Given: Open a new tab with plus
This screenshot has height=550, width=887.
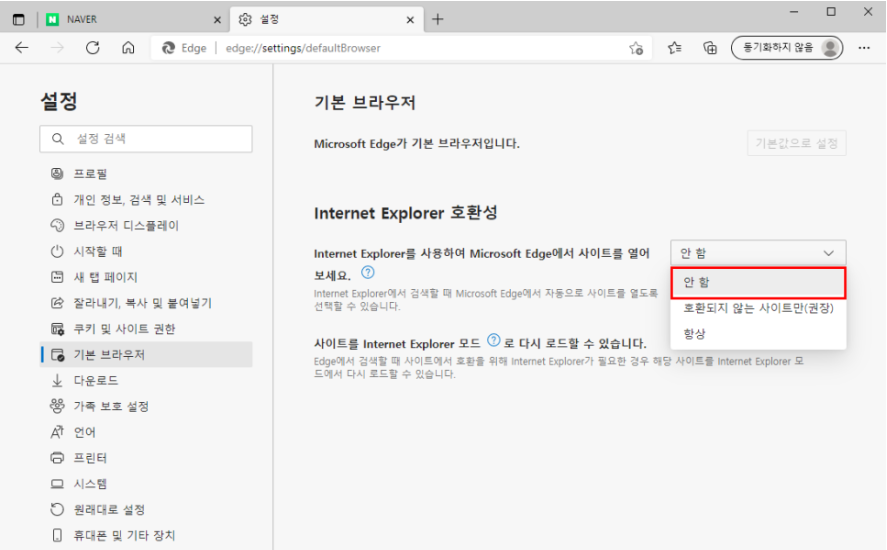Looking at the screenshot, I should point(438,19).
